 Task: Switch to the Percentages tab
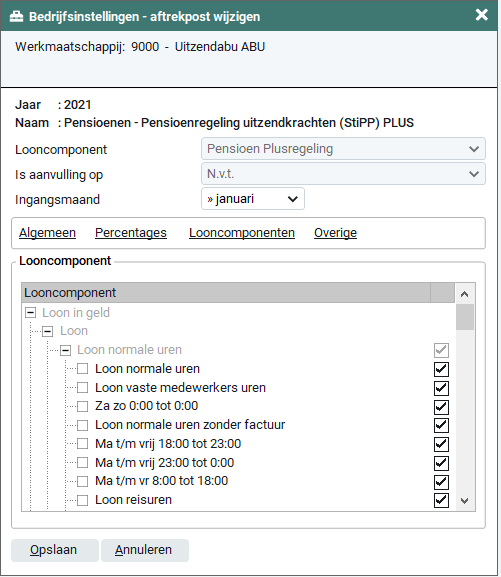[131, 233]
